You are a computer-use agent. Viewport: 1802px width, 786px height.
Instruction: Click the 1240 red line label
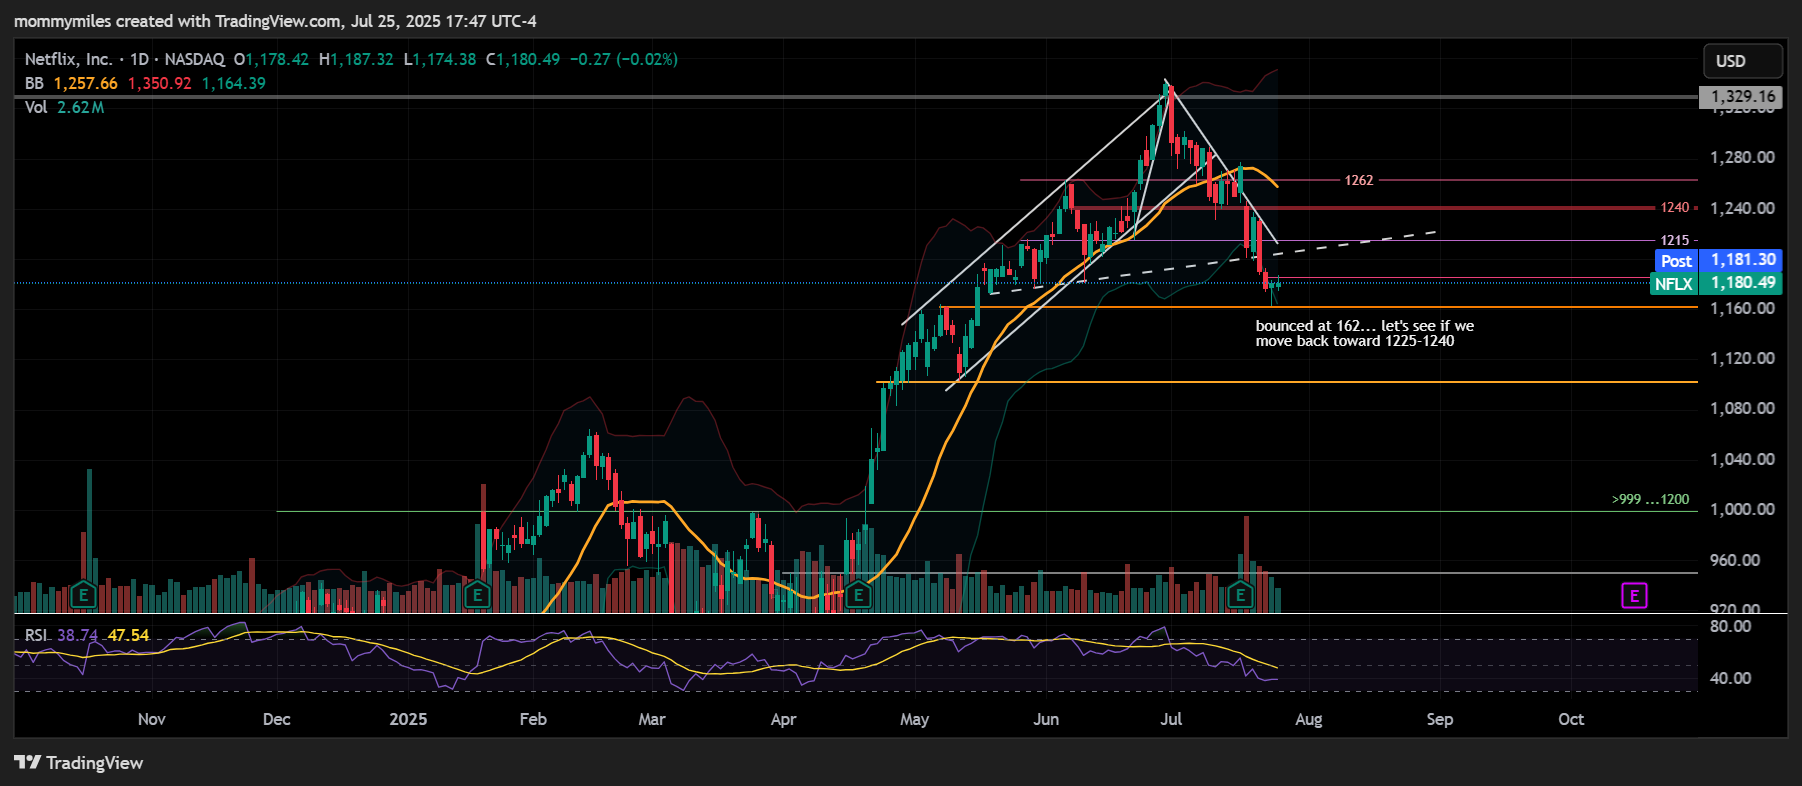coord(1675,207)
